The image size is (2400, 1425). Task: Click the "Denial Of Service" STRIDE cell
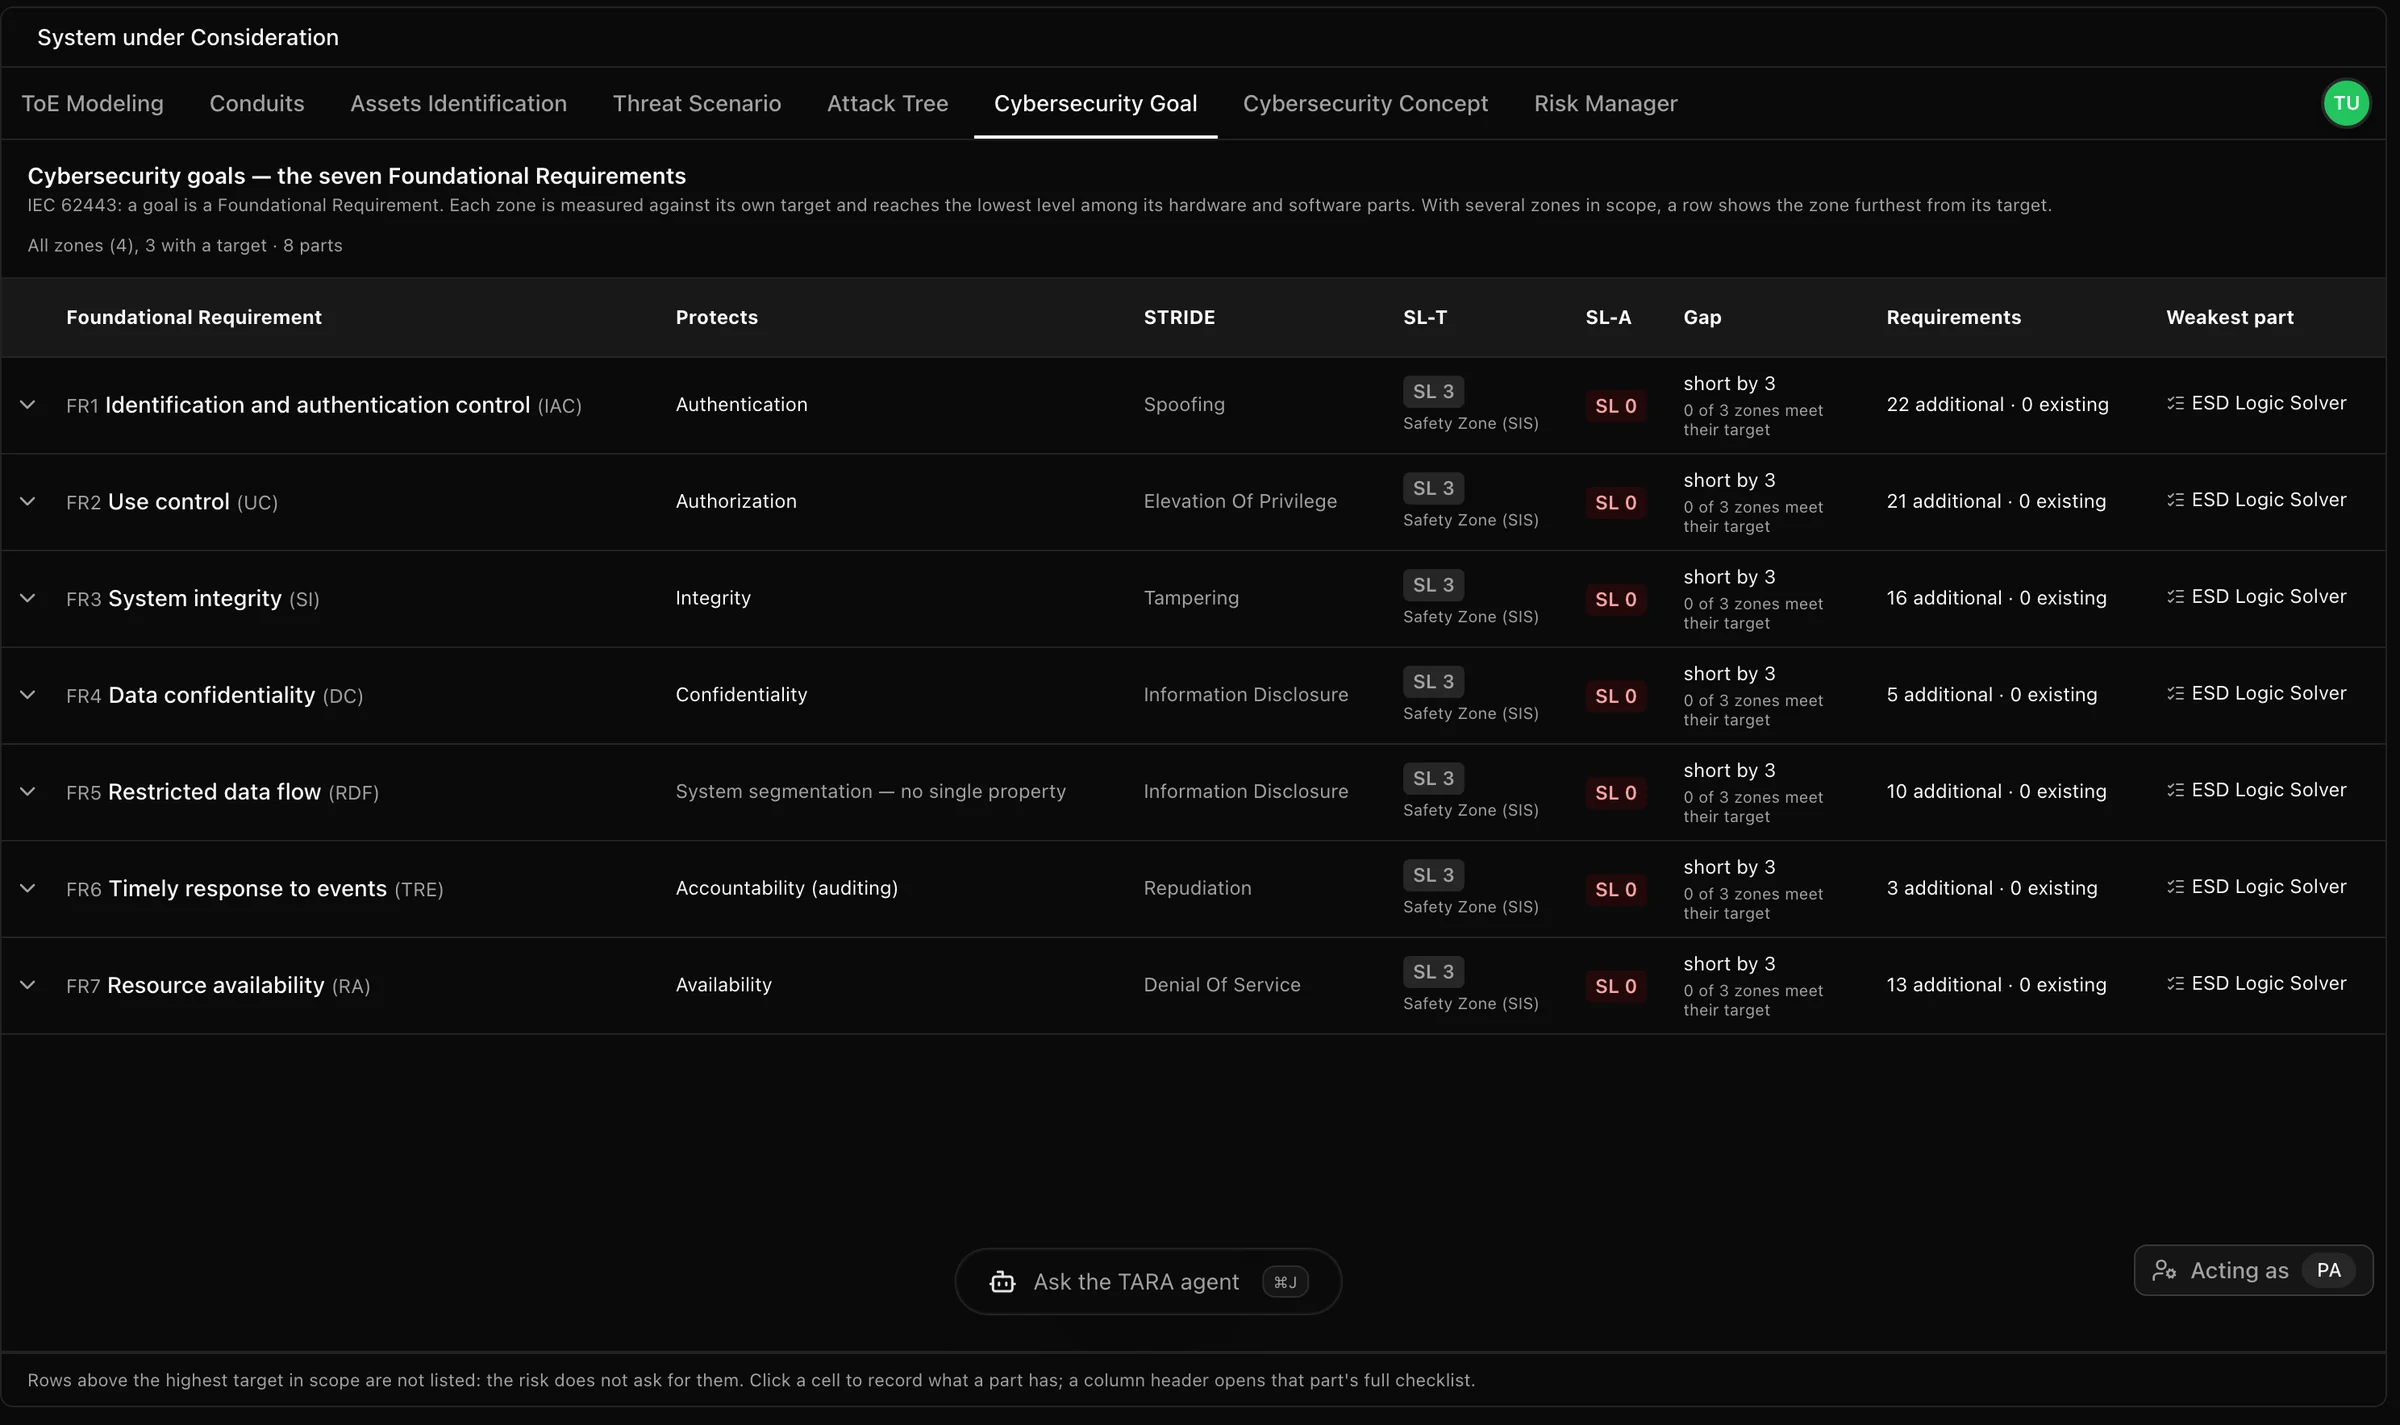pyautogui.click(x=1222, y=985)
